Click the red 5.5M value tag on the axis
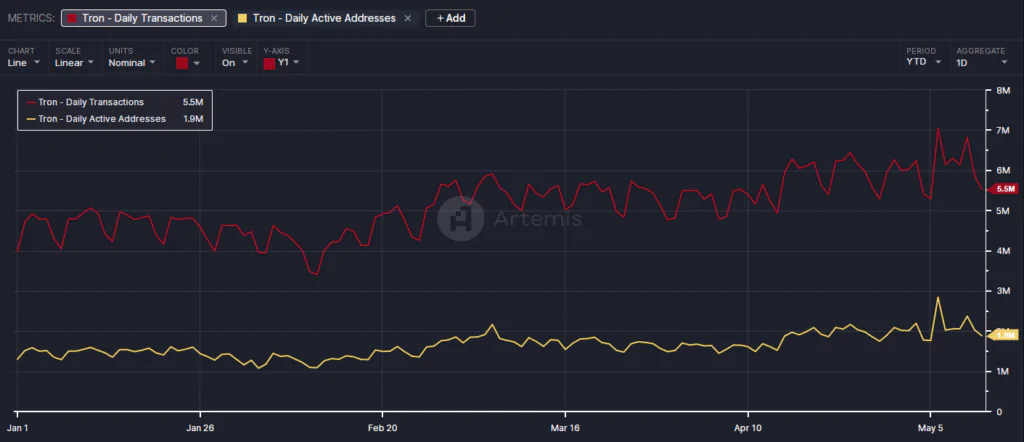This screenshot has height=442, width=1024. tap(1004, 189)
